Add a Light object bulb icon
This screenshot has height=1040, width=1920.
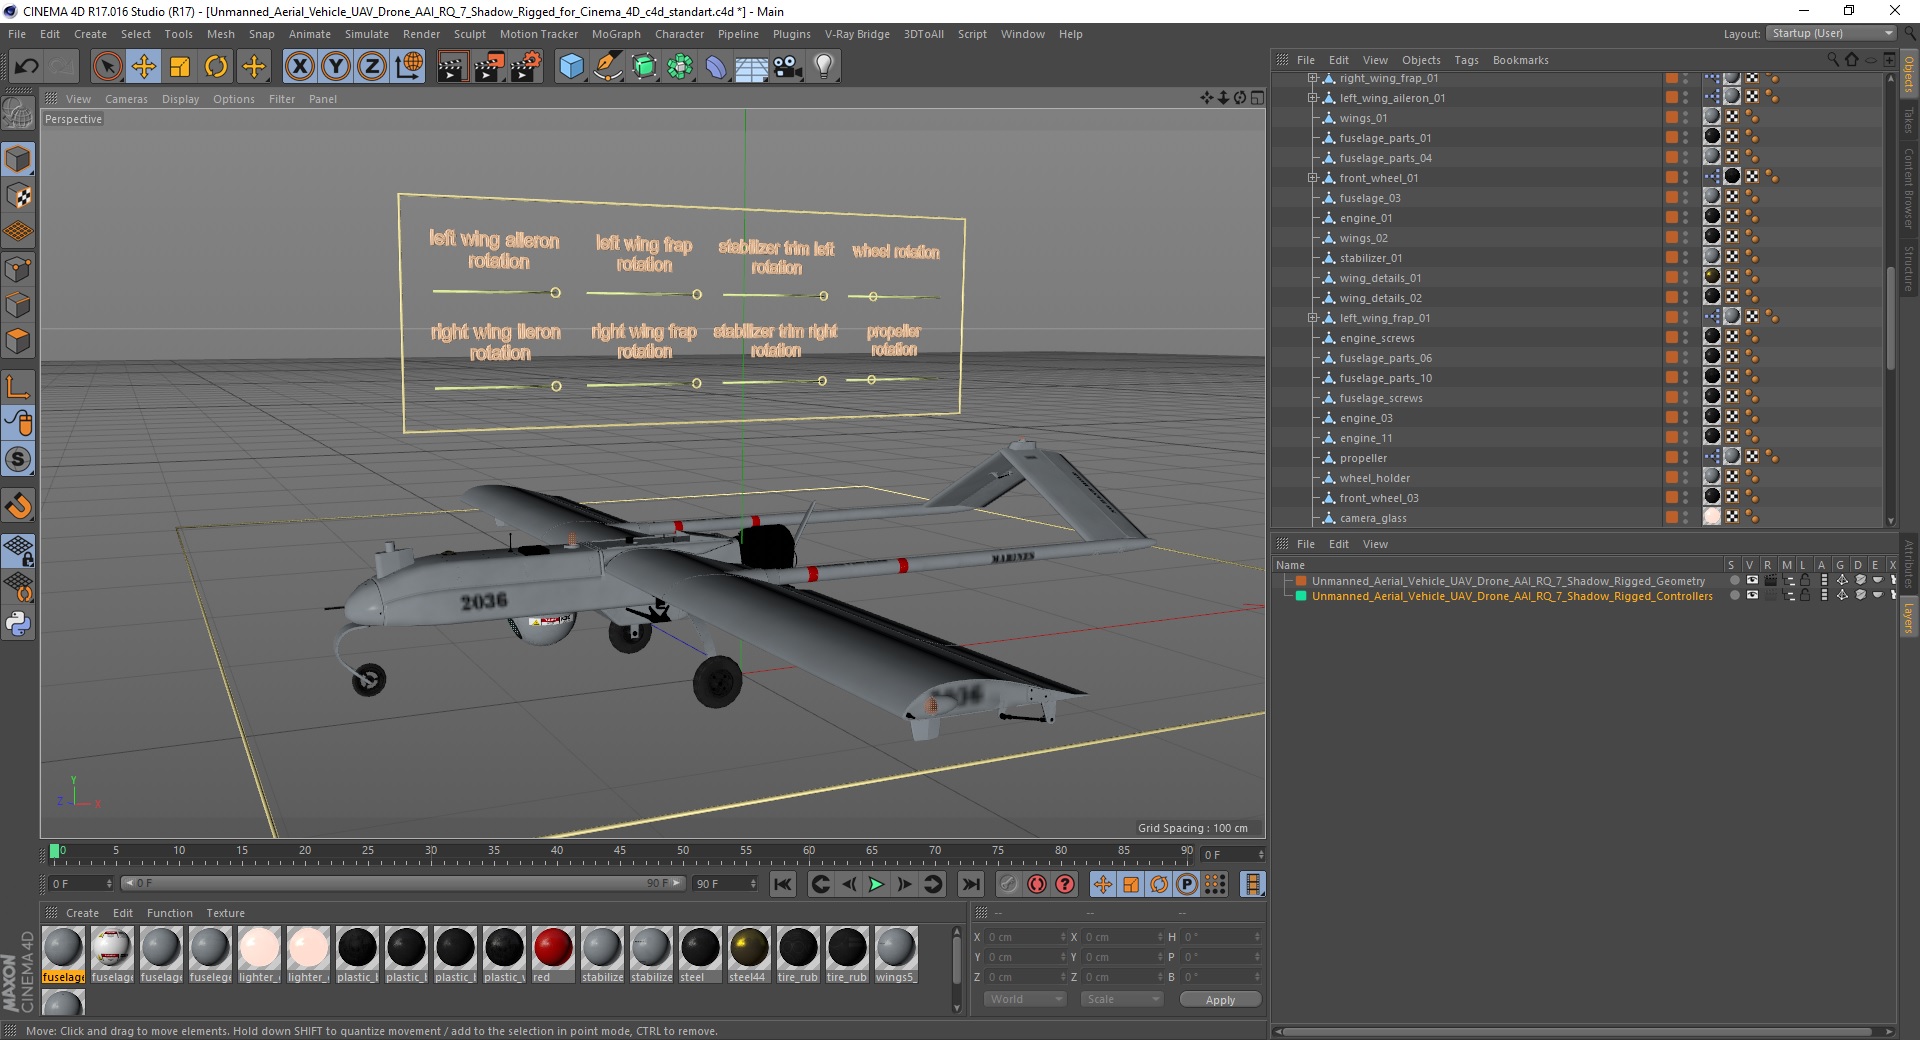coord(824,67)
